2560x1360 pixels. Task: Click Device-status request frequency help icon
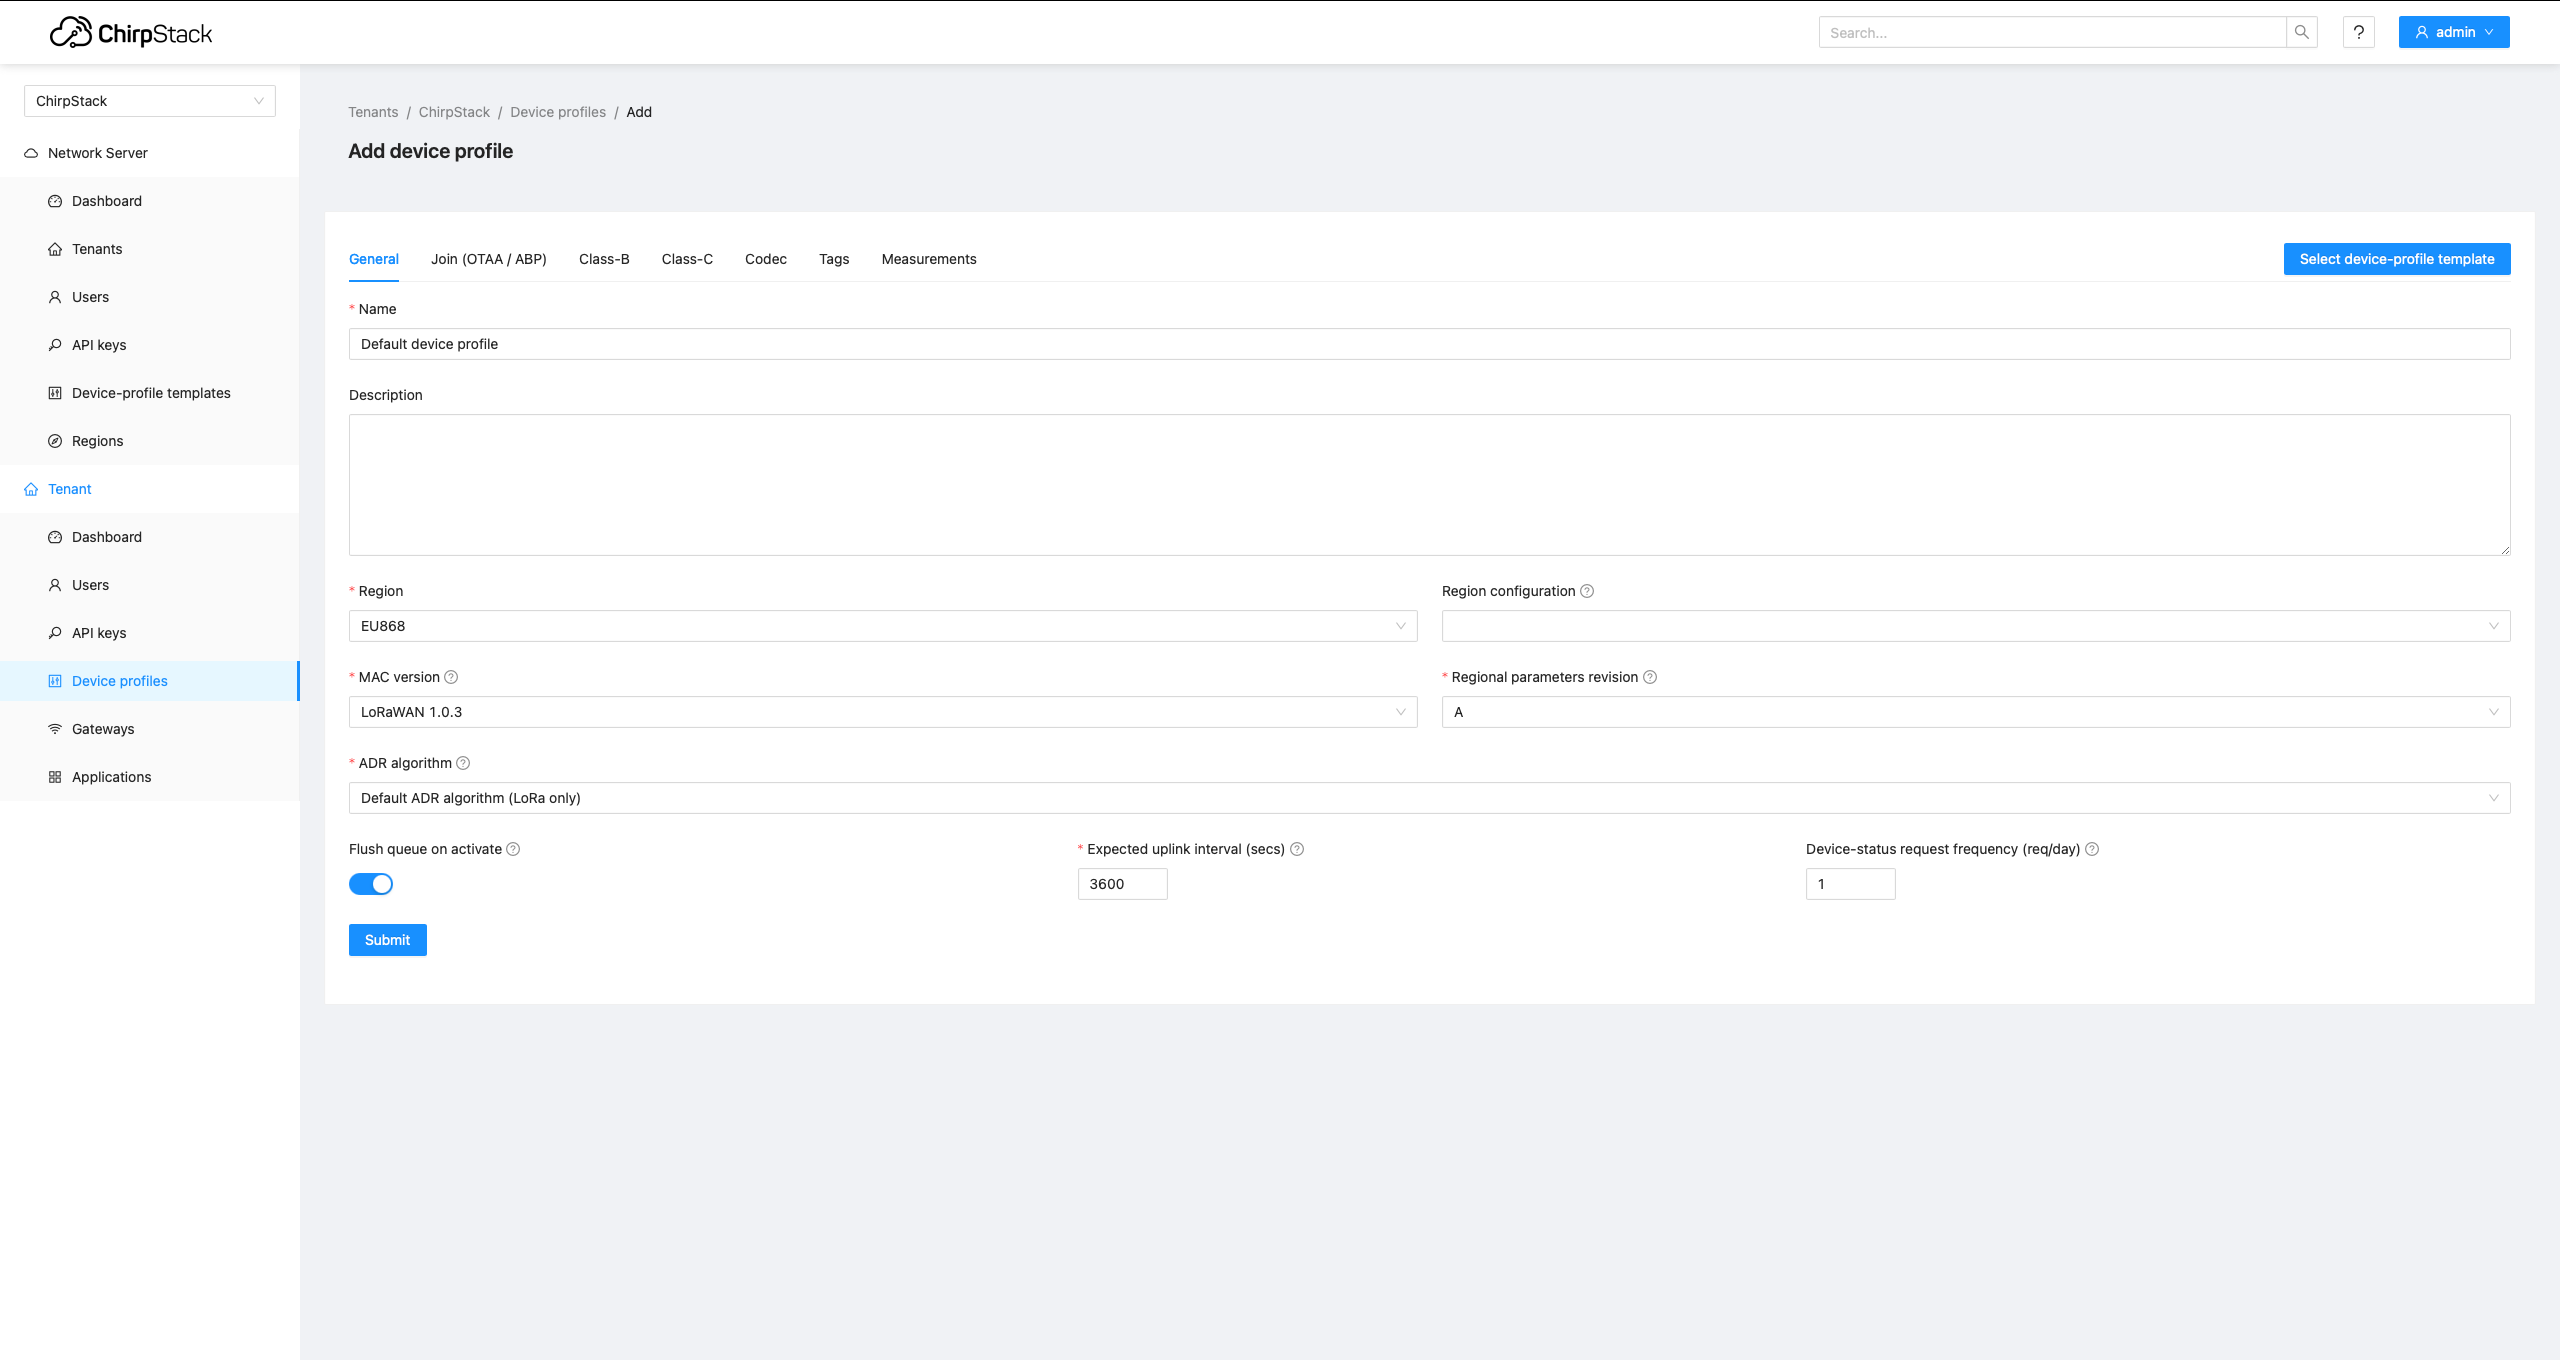[2092, 849]
